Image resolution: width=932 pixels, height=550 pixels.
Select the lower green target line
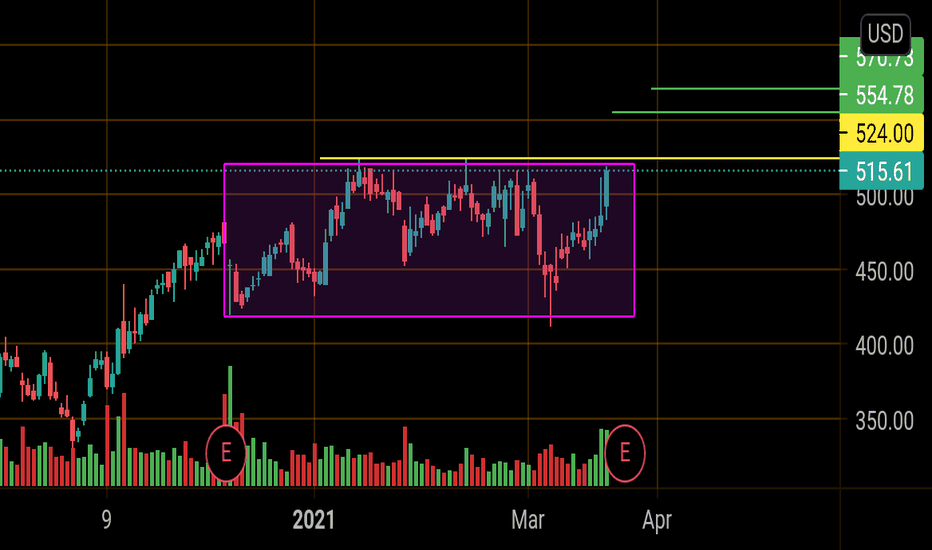point(726,112)
